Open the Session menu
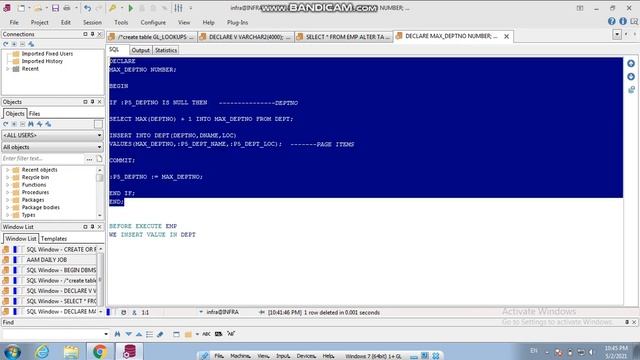Viewport: 640px width, 360px height. tap(92, 22)
